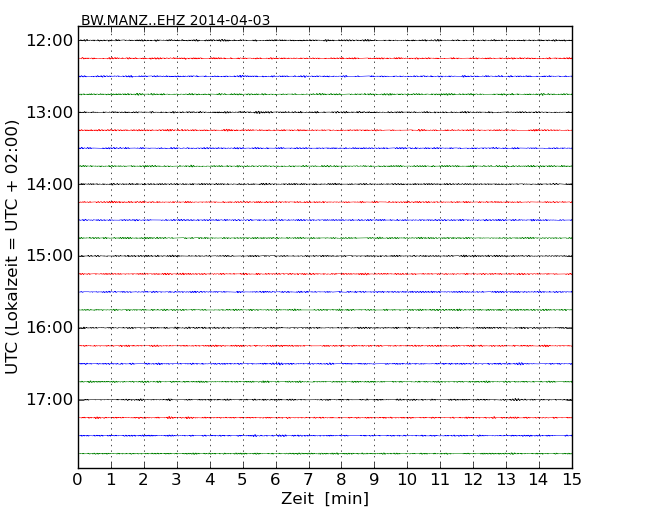Click the 13:00 time label
650x520 pixels.
pos(50,112)
